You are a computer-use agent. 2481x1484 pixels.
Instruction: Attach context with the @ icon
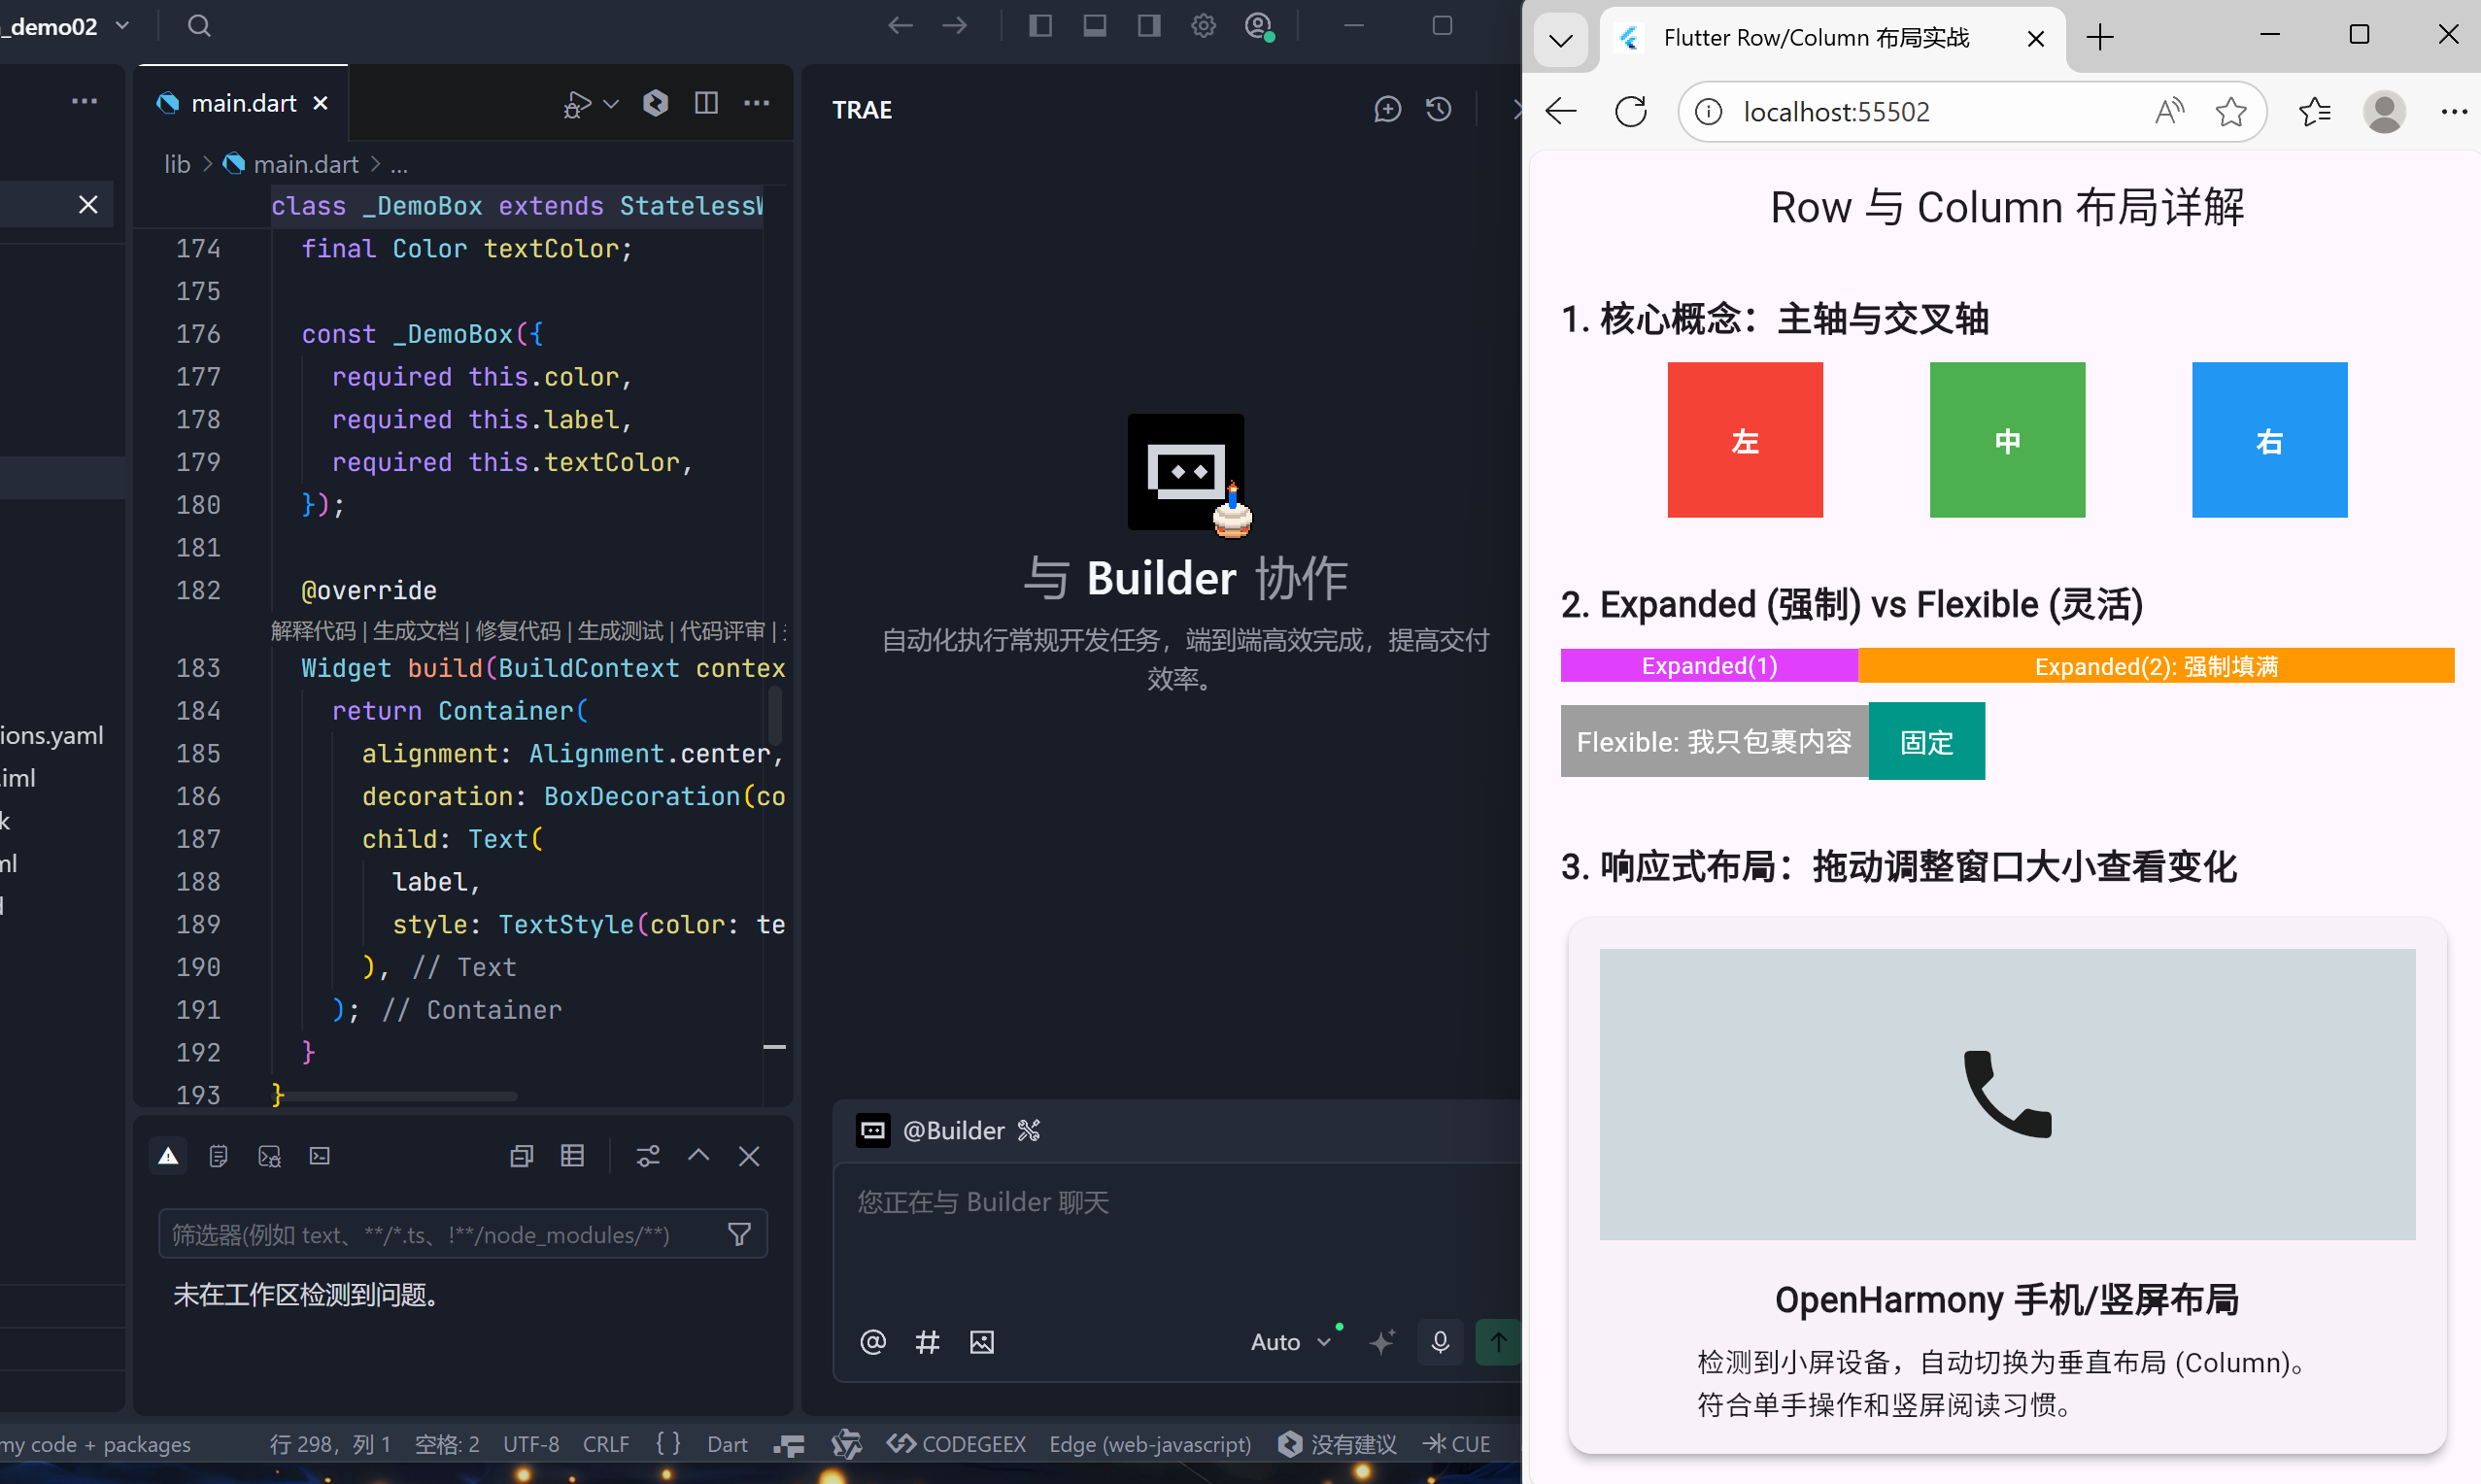point(873,1342)
